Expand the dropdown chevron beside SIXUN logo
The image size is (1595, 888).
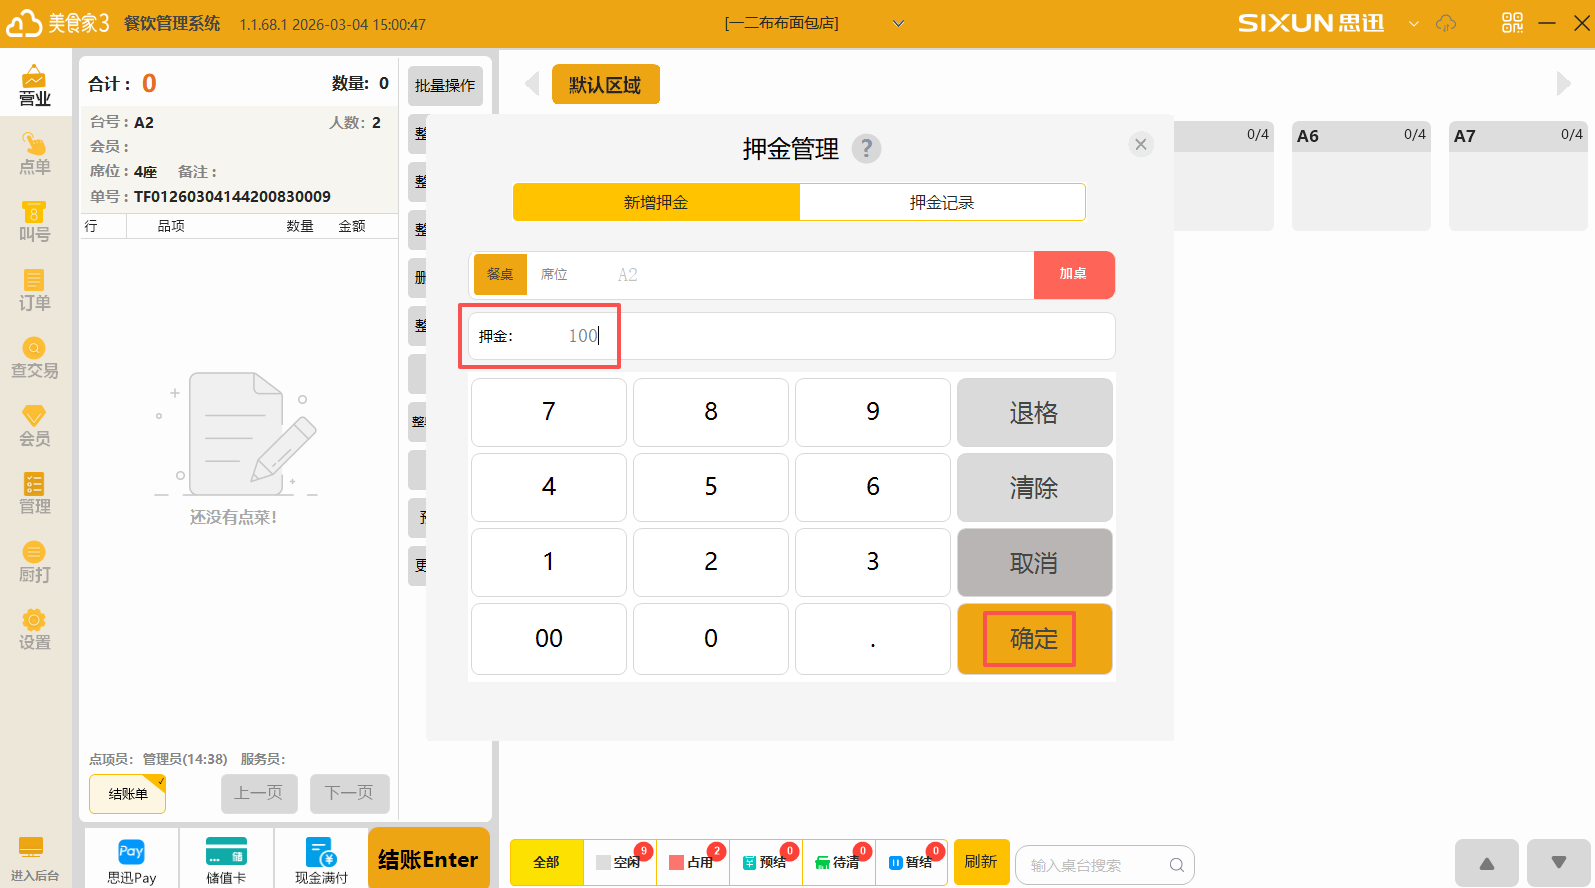[x=1413, y=23]
